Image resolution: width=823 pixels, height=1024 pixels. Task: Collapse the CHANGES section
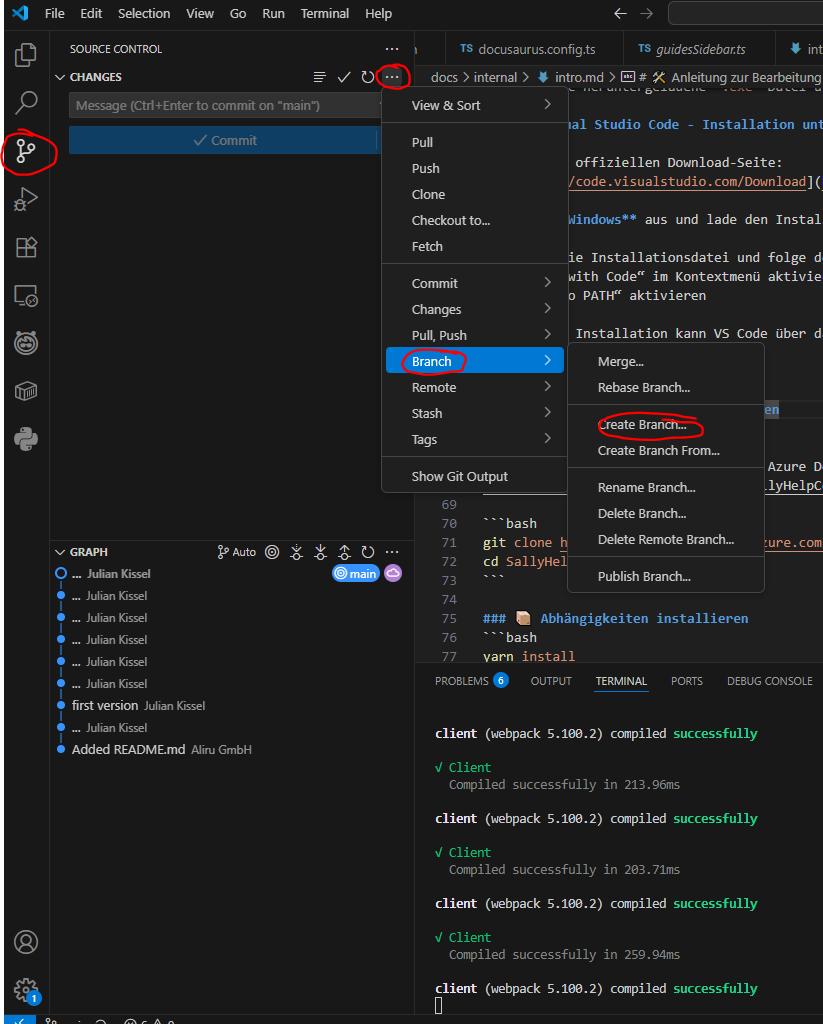pos(60,77)
